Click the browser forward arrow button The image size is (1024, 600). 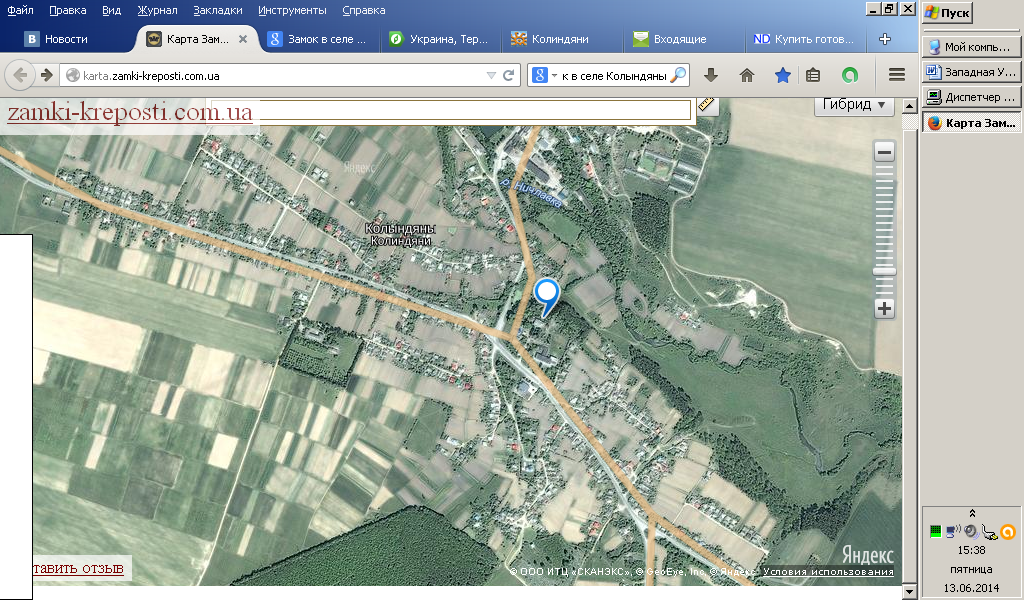pos(46,75)
